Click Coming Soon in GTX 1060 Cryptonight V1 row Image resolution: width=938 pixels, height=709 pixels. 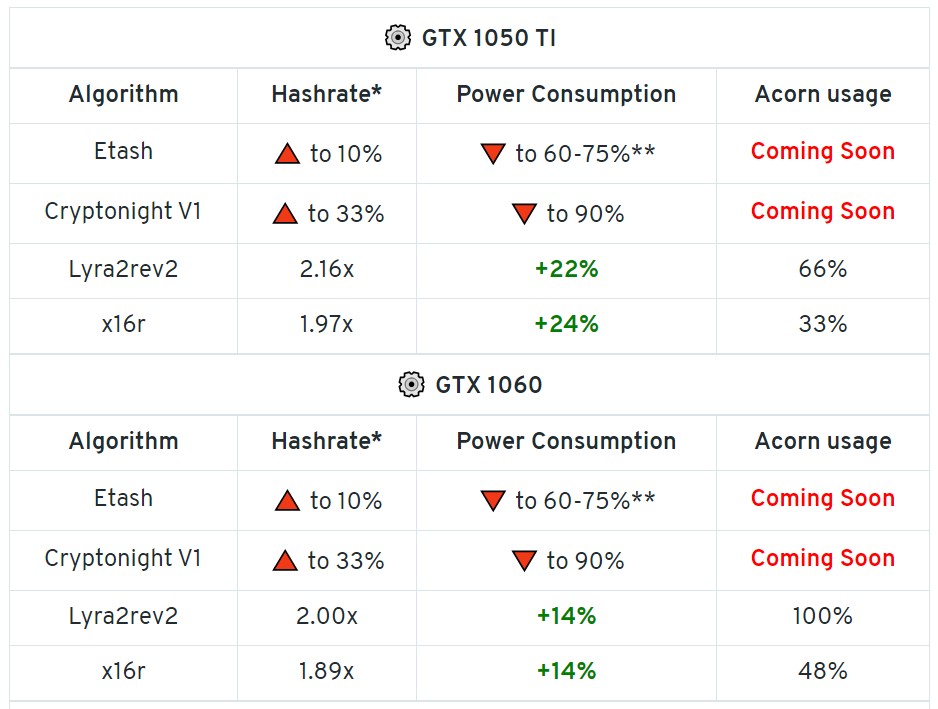pos(822,559)
